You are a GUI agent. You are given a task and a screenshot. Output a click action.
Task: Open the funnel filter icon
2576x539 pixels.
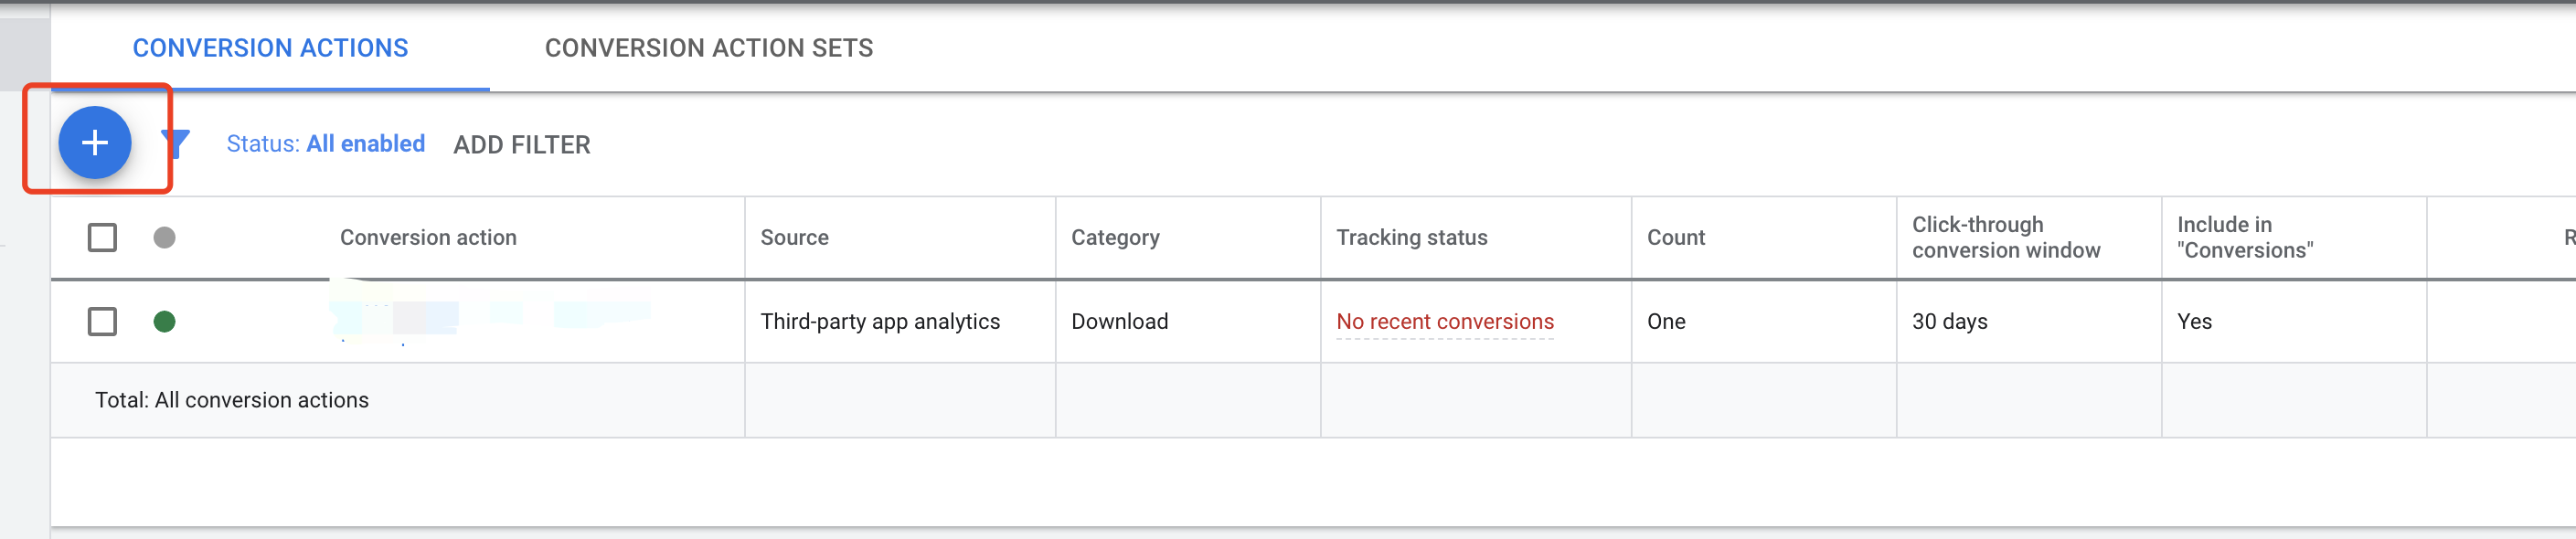point(177,144)
